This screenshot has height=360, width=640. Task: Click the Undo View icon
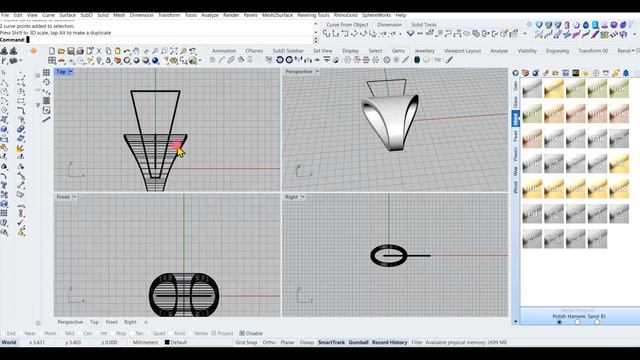click(193, 51)
